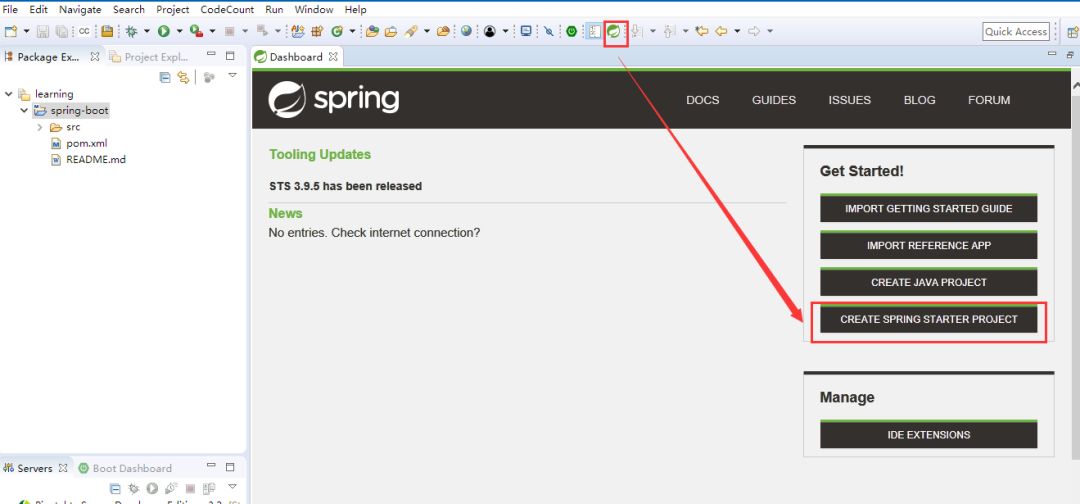This screenshot has height=504, width=1080.
Task: Close the Dashboard editor tab
Action: pyautogui.click(x=333, y=57)
